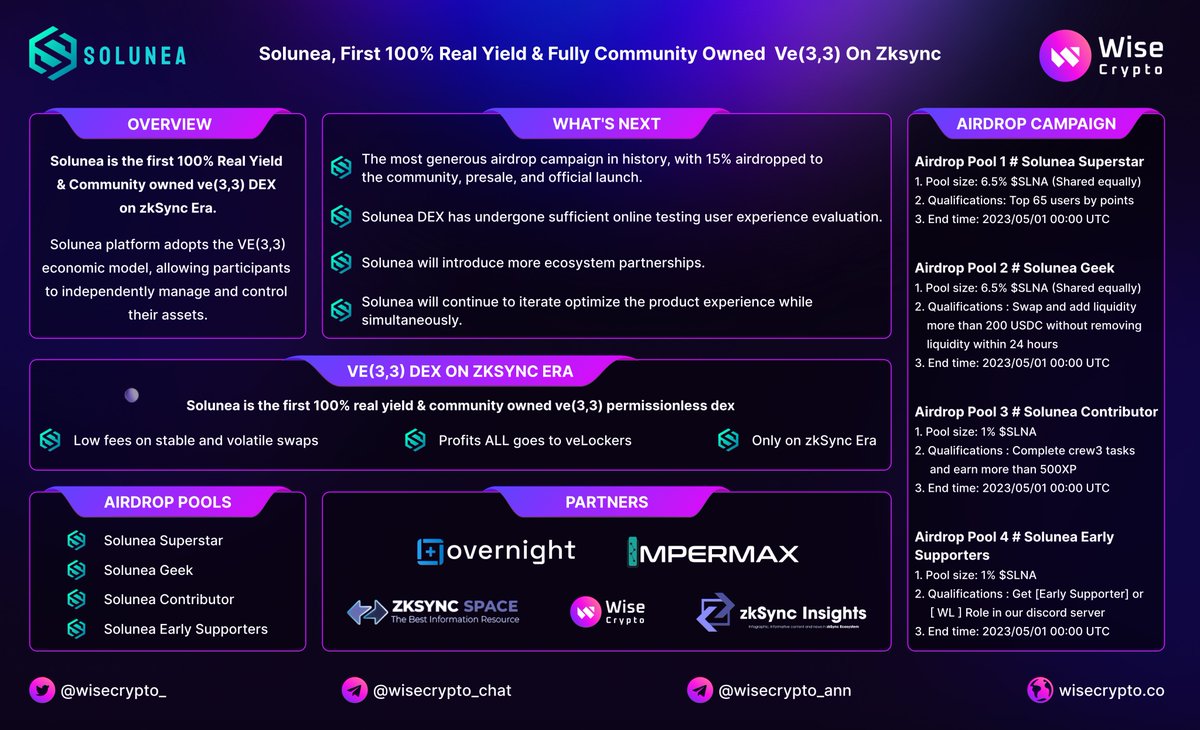Select the WHAT'S NEXT section header
This screenshot has height=730, width=1200.
coord(606,124)
